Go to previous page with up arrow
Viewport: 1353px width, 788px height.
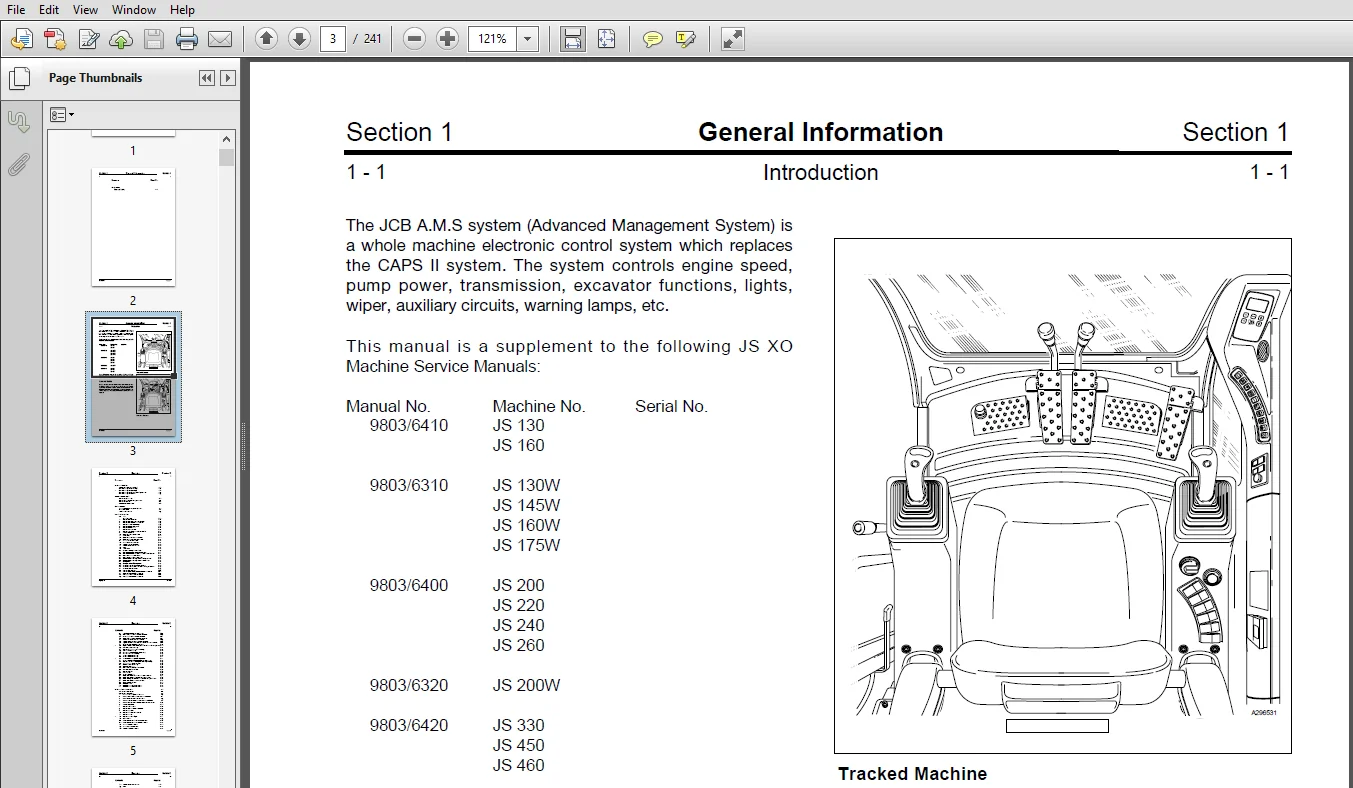pyautogui.click(x=266, y=39)
